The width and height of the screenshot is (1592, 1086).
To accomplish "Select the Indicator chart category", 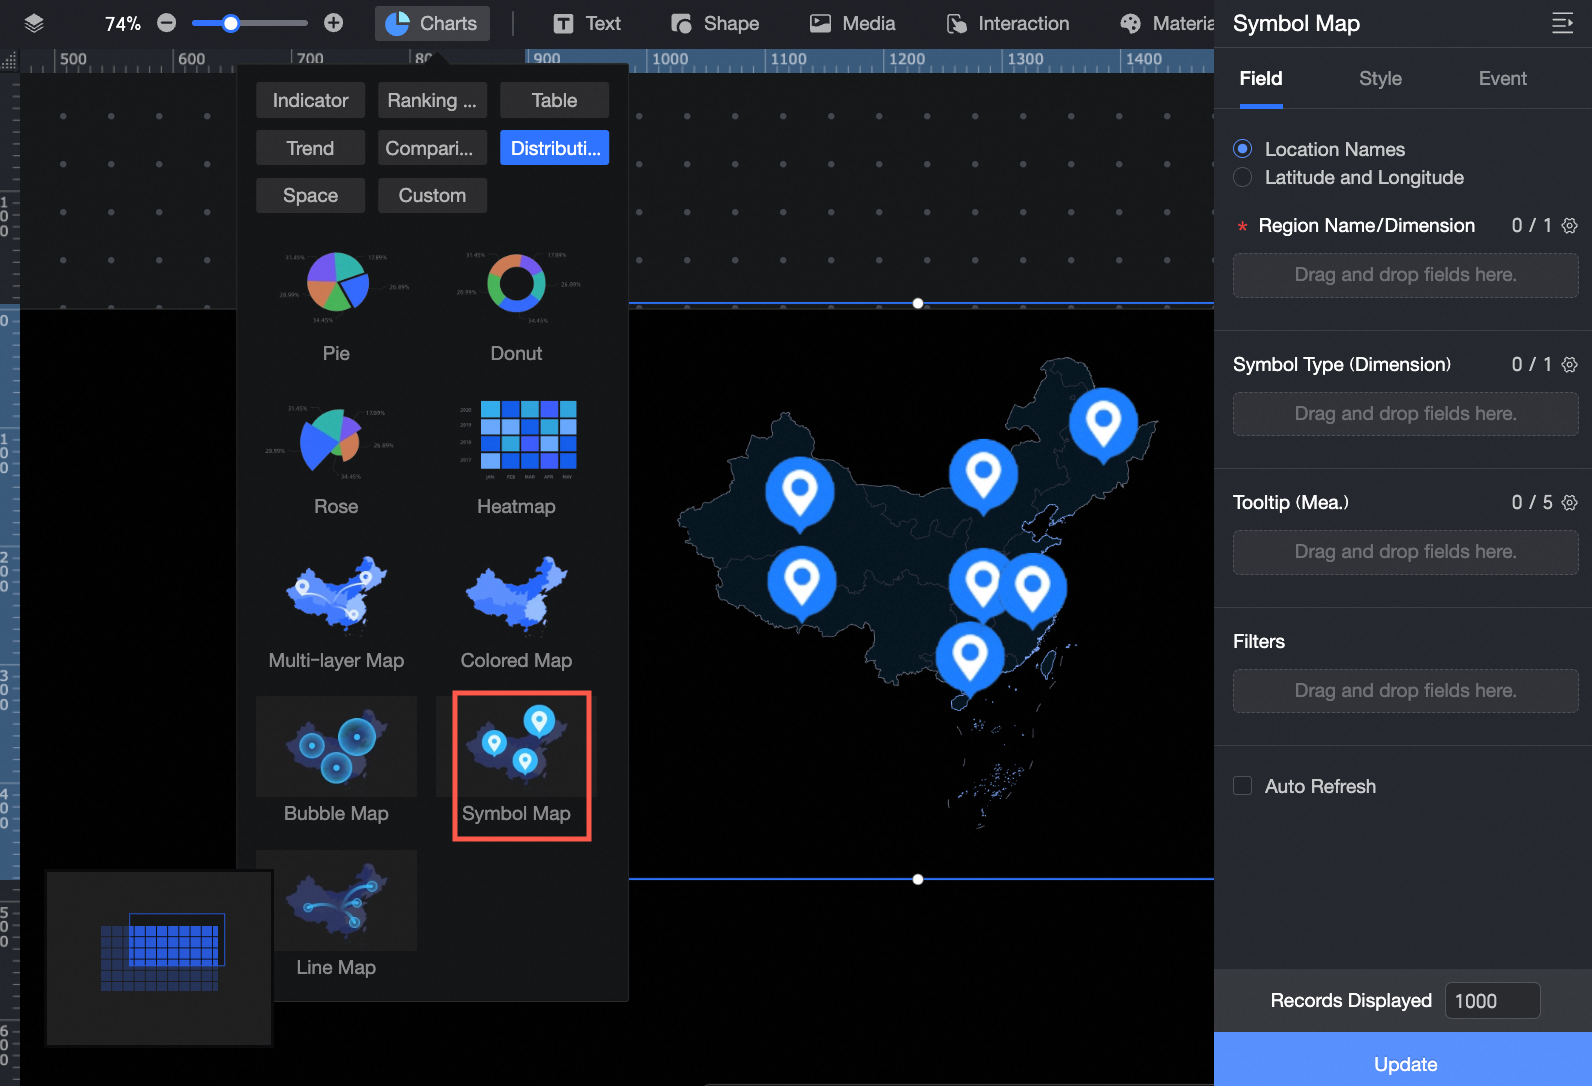I will pos(310,100).
